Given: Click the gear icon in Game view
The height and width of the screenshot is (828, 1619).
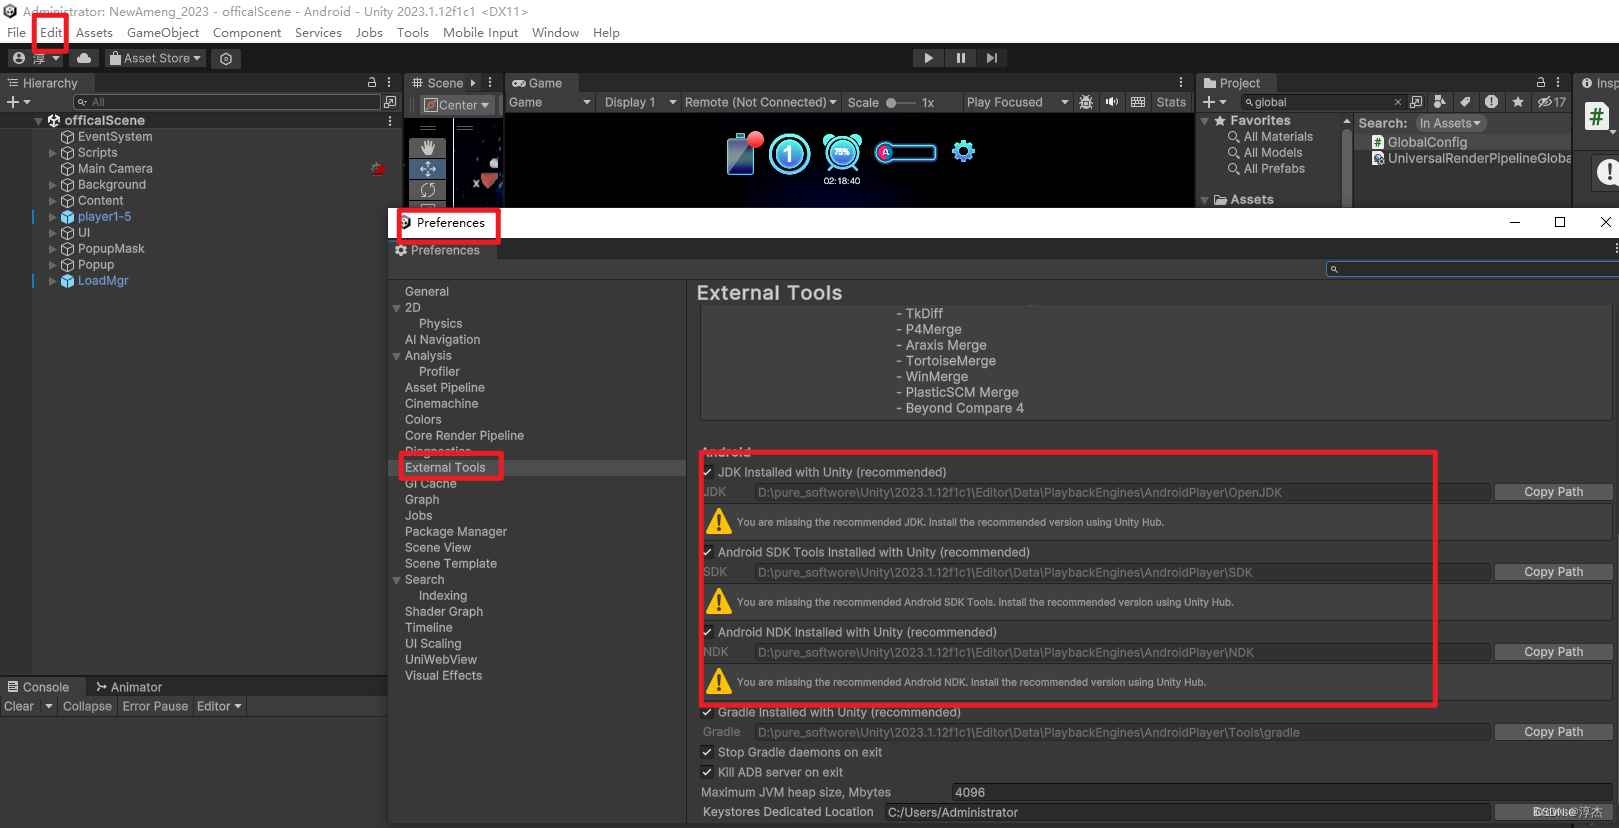Looking at the screenshot, I should coord(963,152).
